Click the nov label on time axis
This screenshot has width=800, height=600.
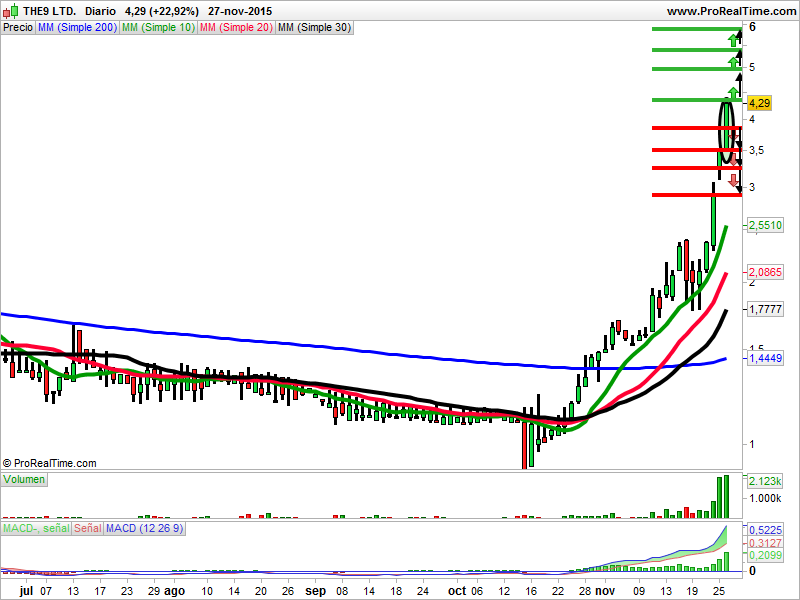pyautogui.click(x=605, y=591)
